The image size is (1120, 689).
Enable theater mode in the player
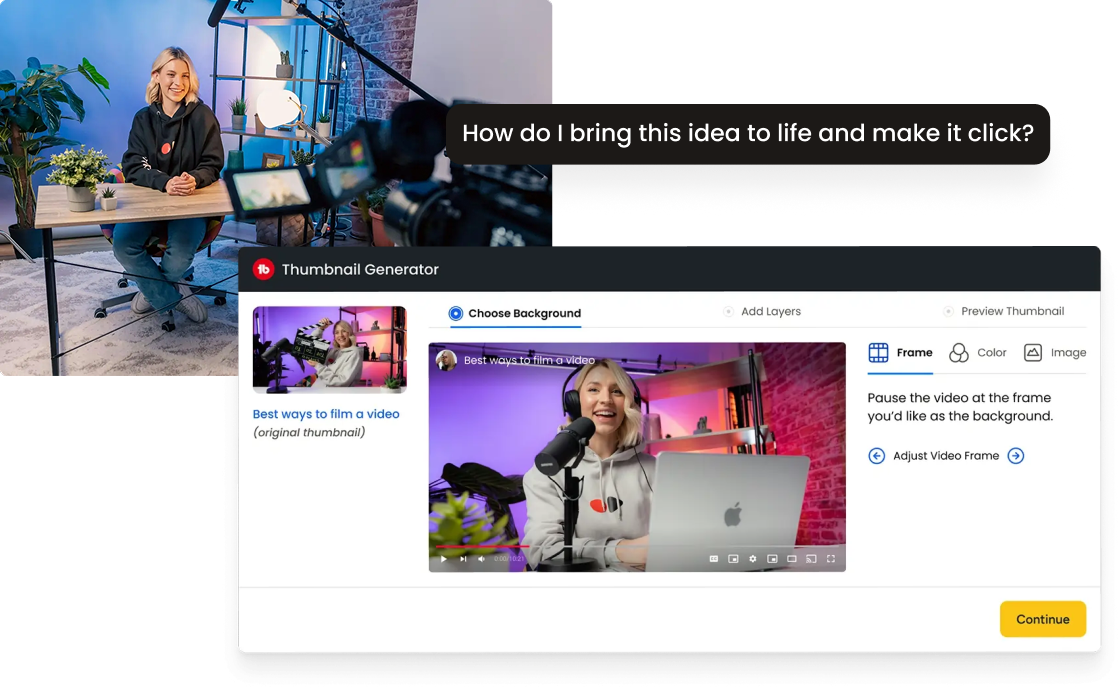(791, 559)
